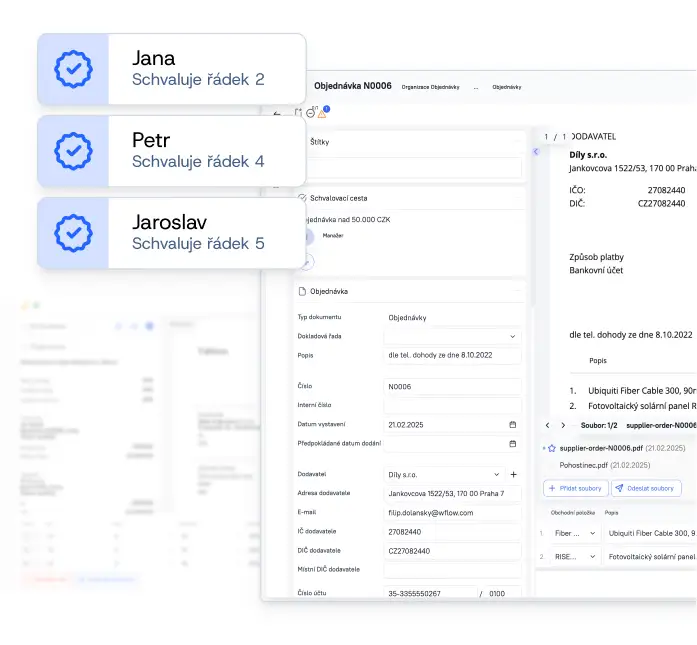Click the Popis field with dle tel. dohody
Screen dimensions: 697x645
(x=452, y=355)
